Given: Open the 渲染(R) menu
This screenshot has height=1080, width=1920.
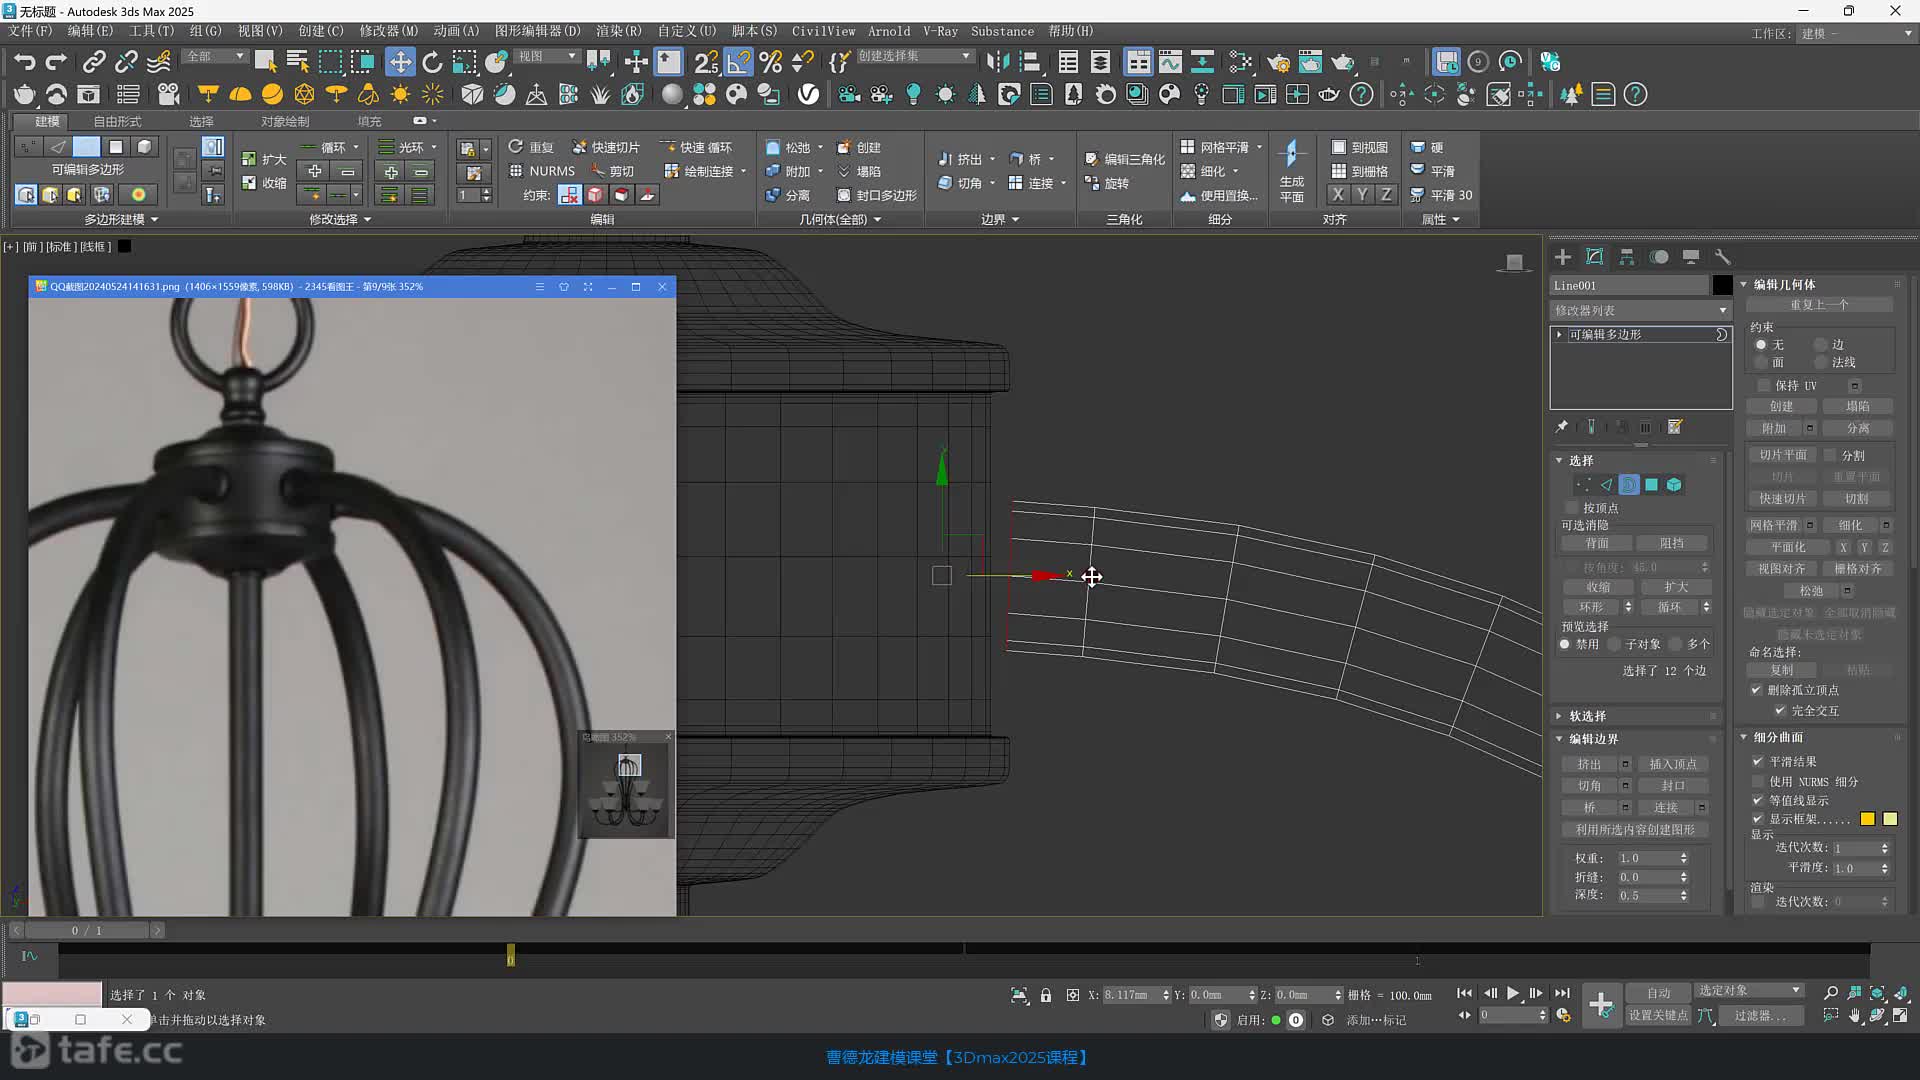Looking at the screenshot, I should [619, 31].
